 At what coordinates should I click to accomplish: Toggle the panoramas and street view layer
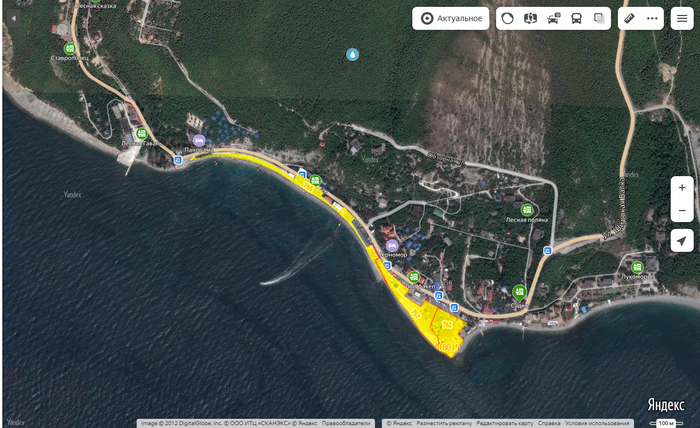531,18
